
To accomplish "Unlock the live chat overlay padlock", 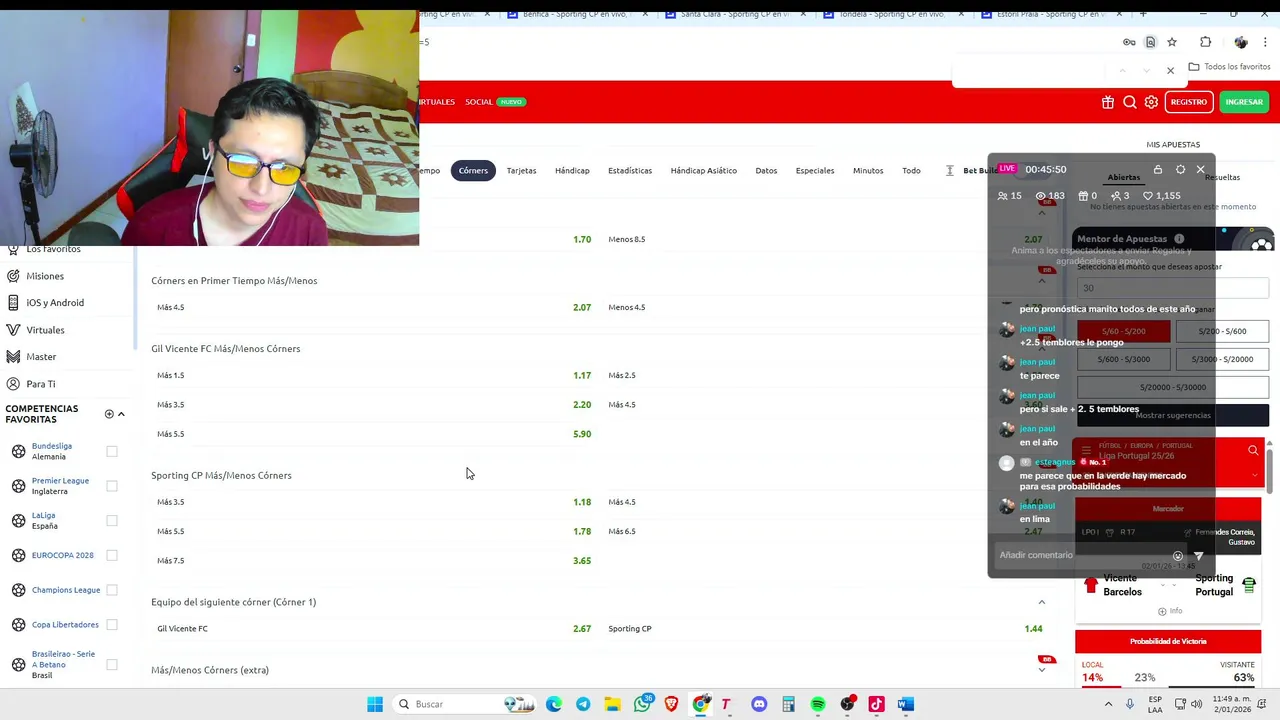I will tap(1158, 170).
